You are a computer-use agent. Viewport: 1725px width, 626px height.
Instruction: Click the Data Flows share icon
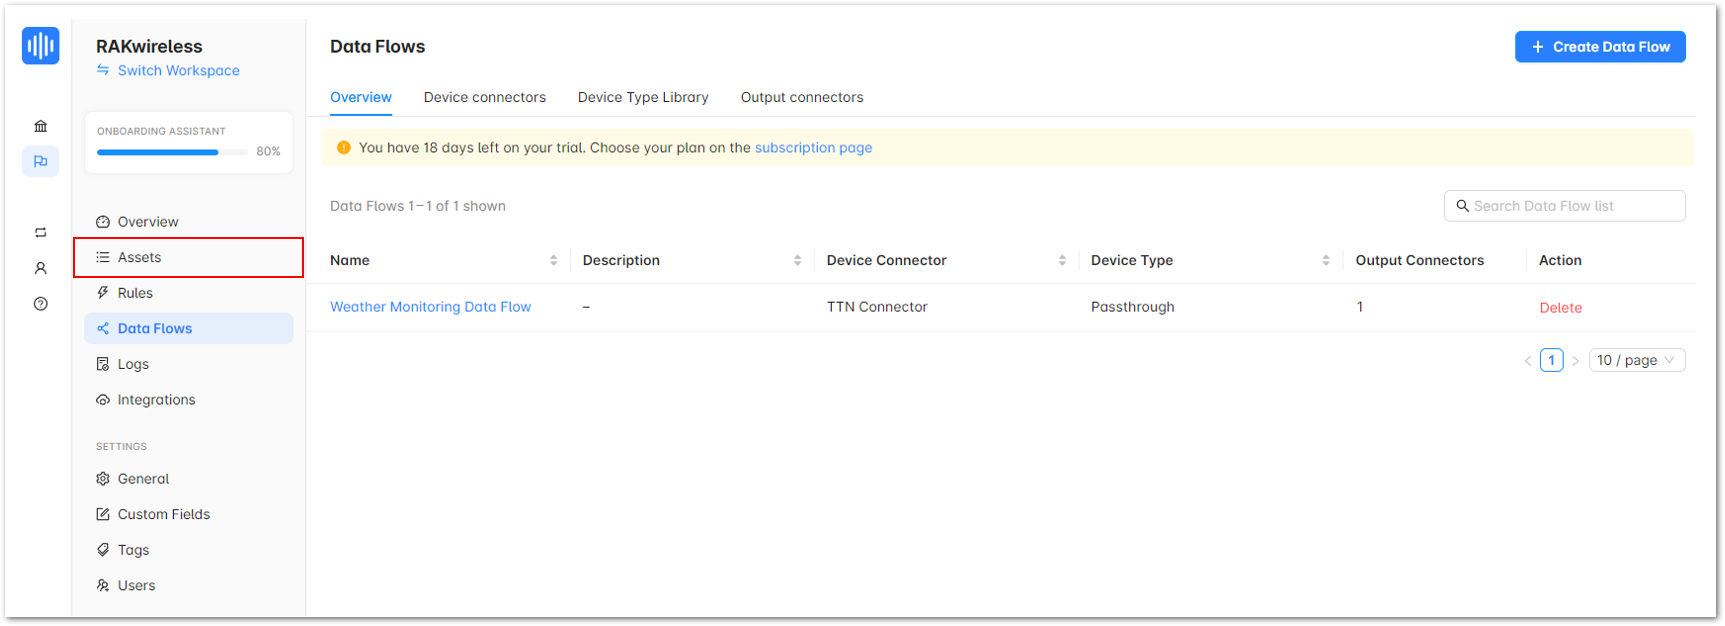103,328
